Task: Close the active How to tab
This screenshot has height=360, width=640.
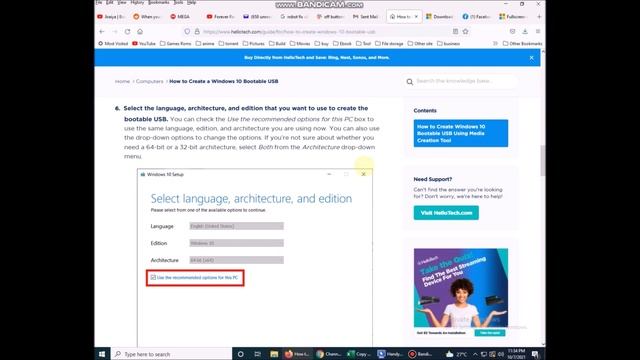Action: [416, 16]
